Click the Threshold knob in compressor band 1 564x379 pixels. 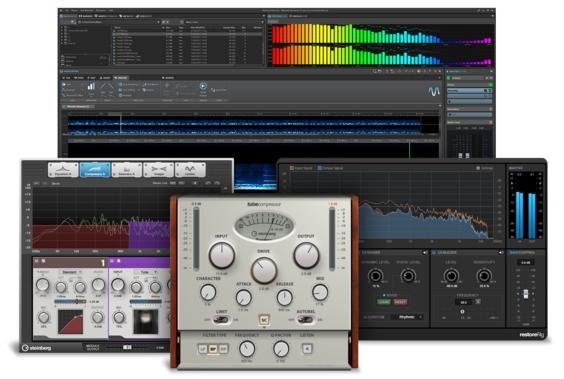[42, 285]
